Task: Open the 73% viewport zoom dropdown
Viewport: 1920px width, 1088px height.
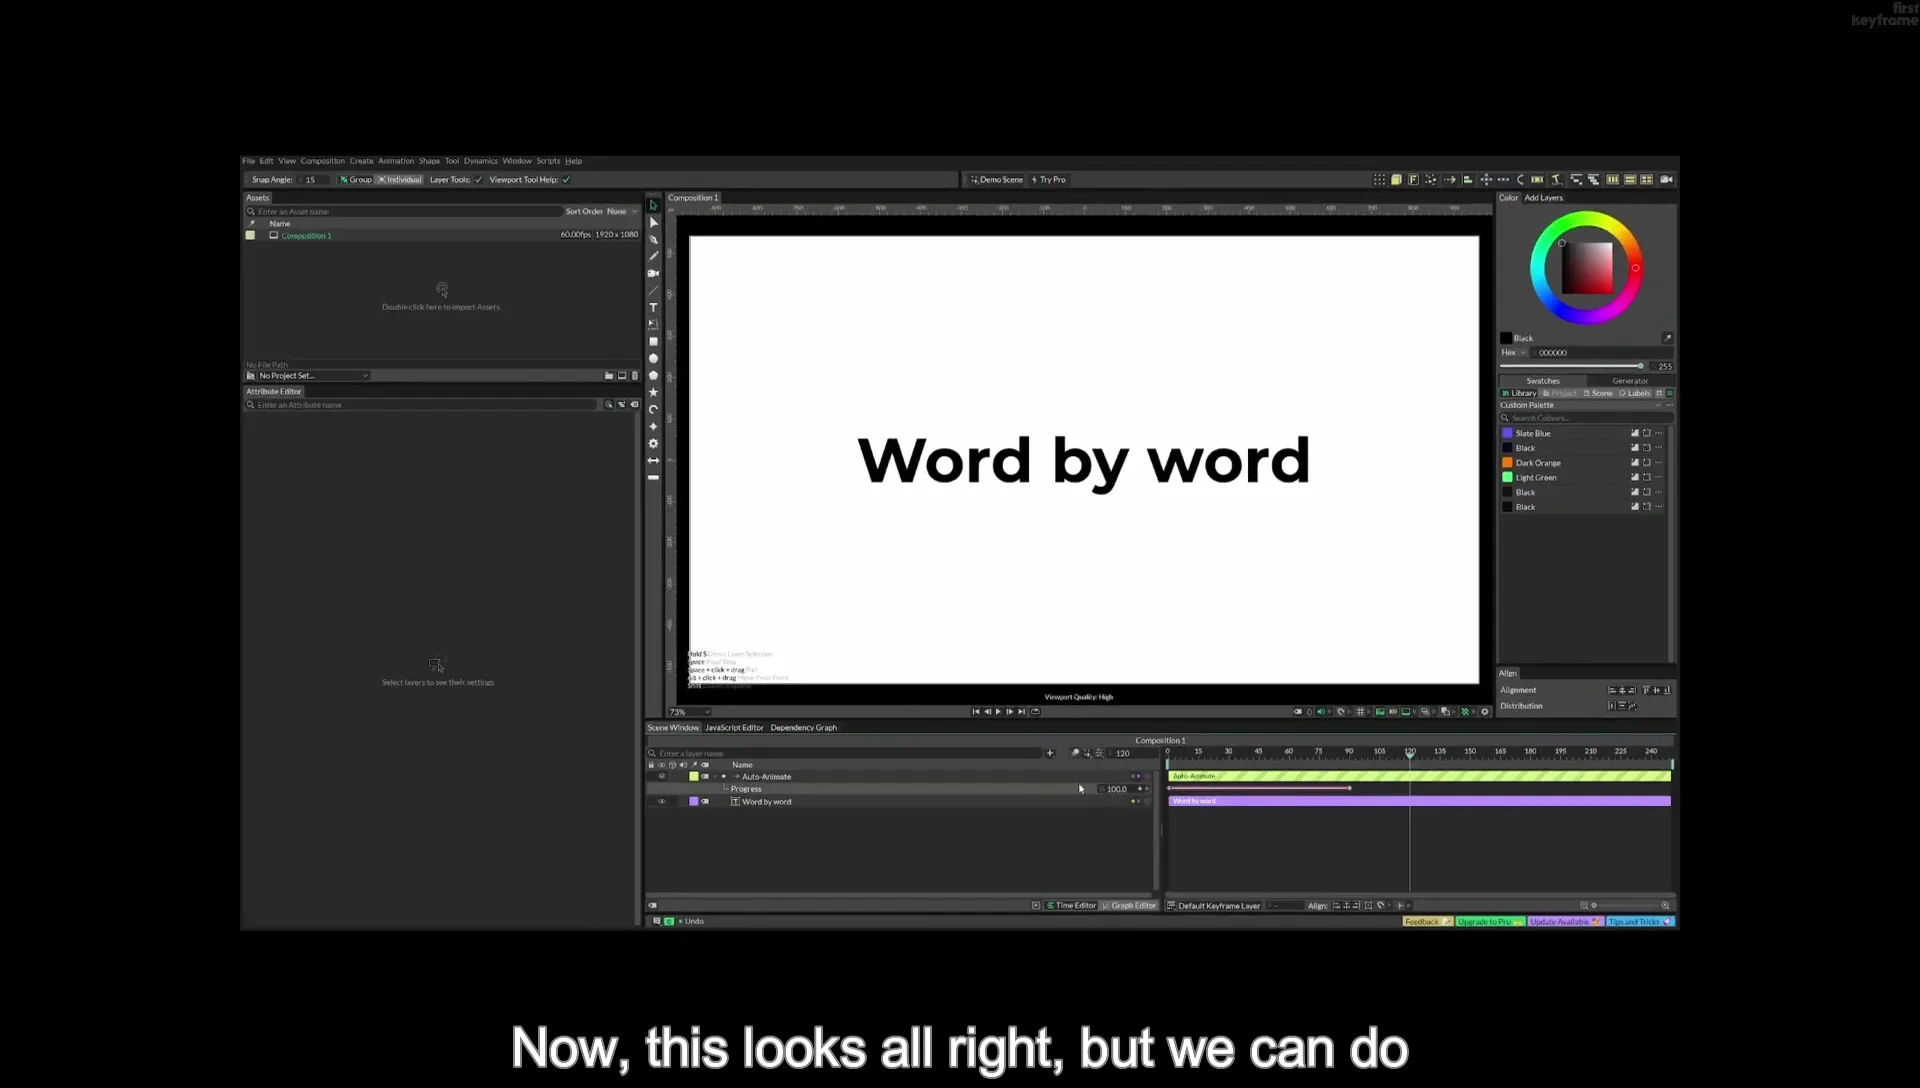Action: (x=689, y=712)
